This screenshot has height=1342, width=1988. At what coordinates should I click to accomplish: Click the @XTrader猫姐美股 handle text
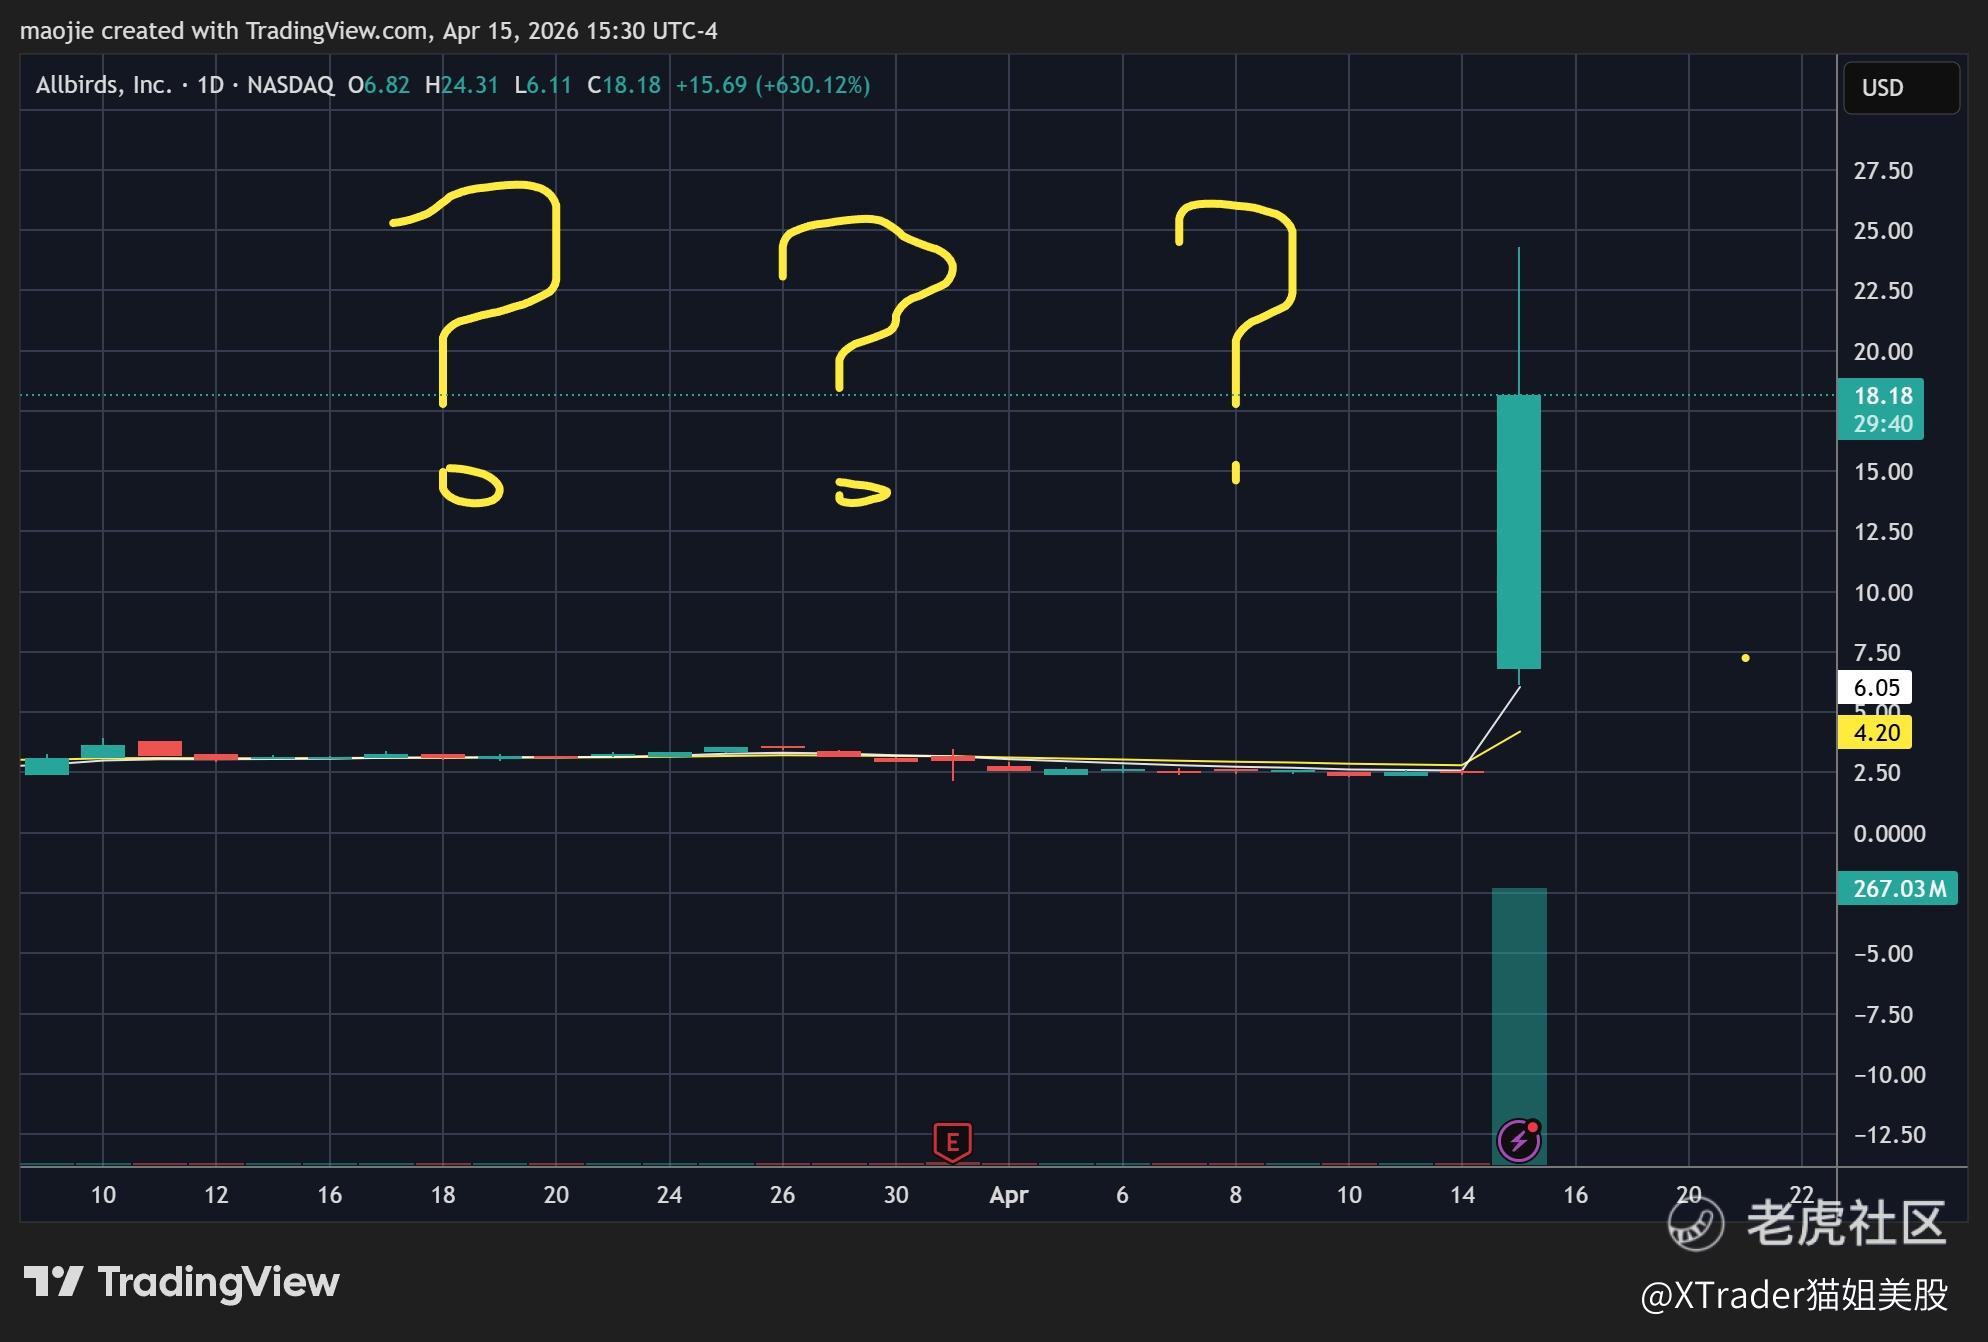1793,1295
